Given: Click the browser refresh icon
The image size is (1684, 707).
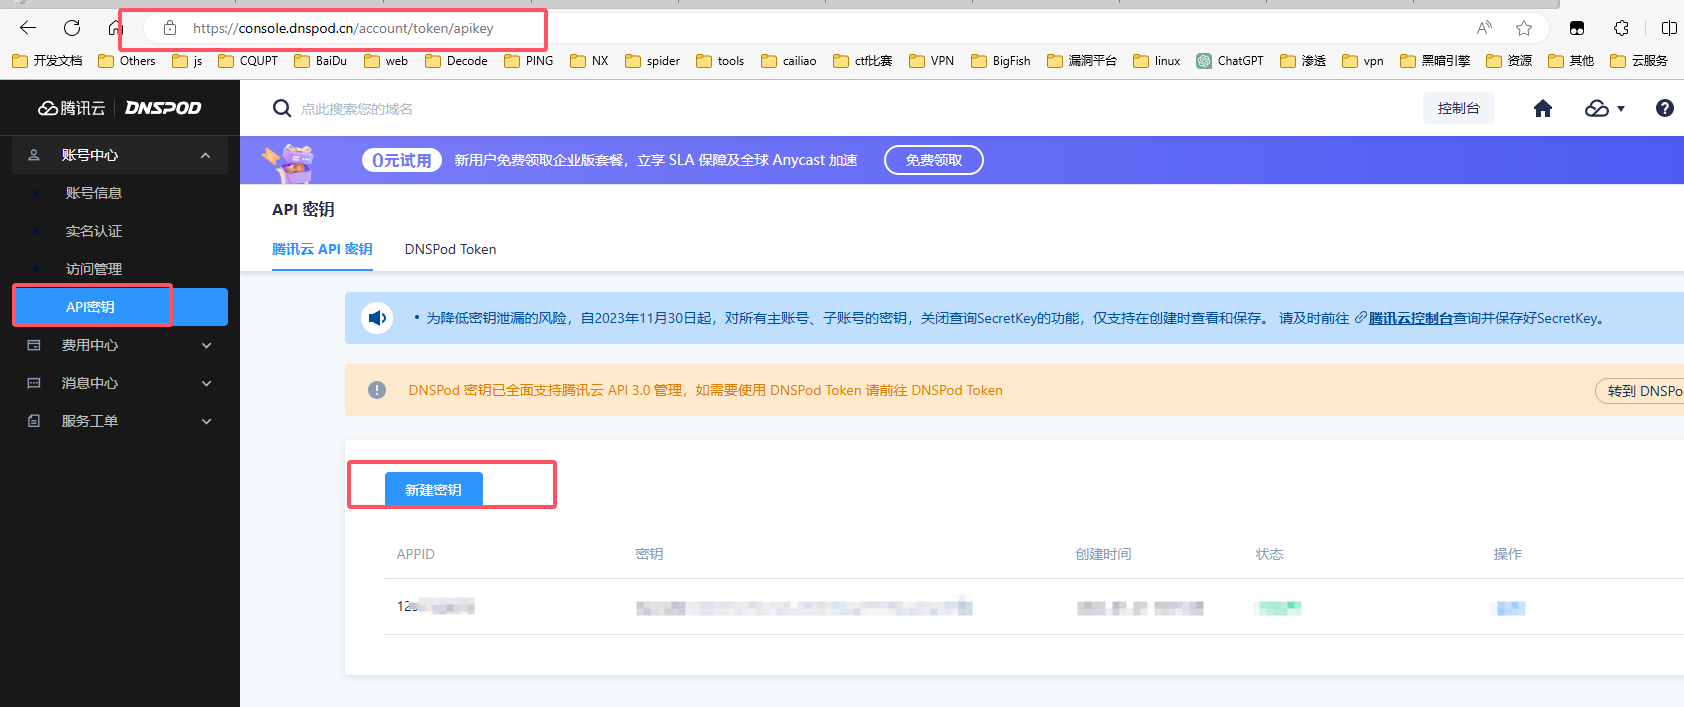Looking at the screenshot, I should coord(72,28).
